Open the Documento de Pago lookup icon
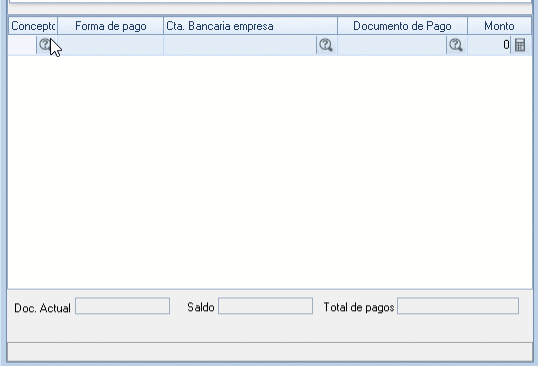Image resolution: width=538 pixels, height=366 pixels. pyautogui.click(x=456, y=45)
